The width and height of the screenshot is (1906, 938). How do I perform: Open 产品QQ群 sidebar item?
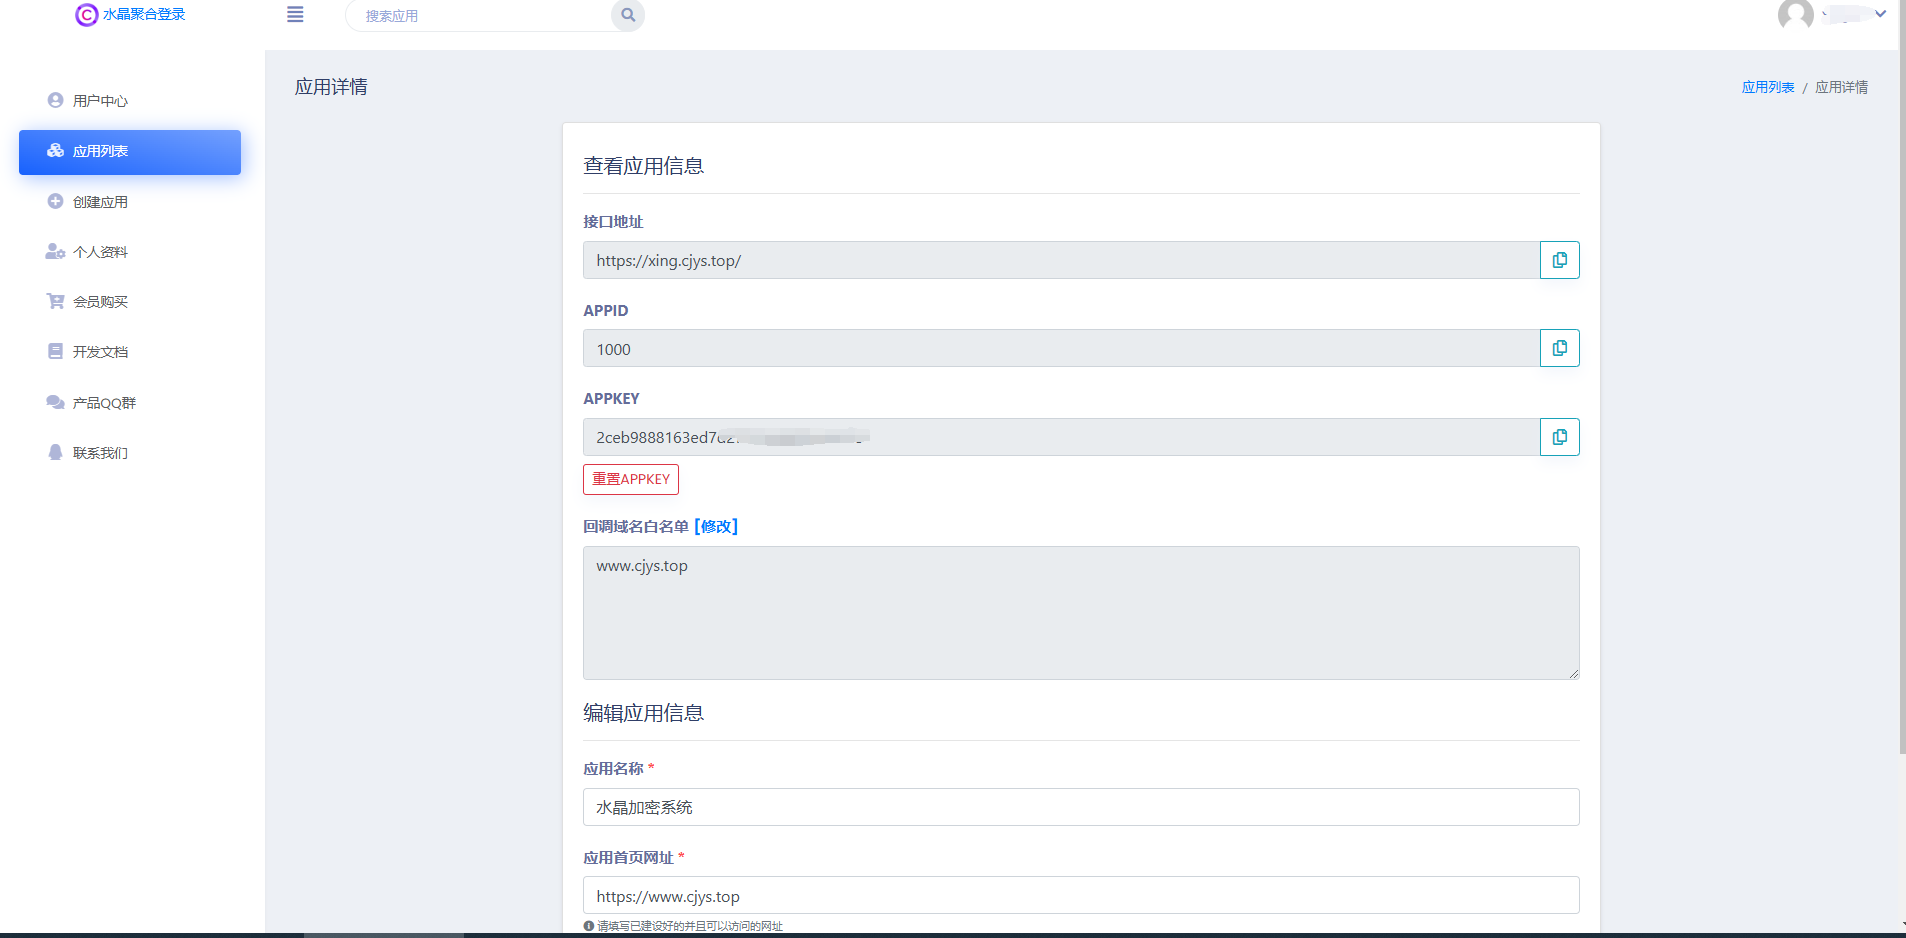(x=104, y=403)
